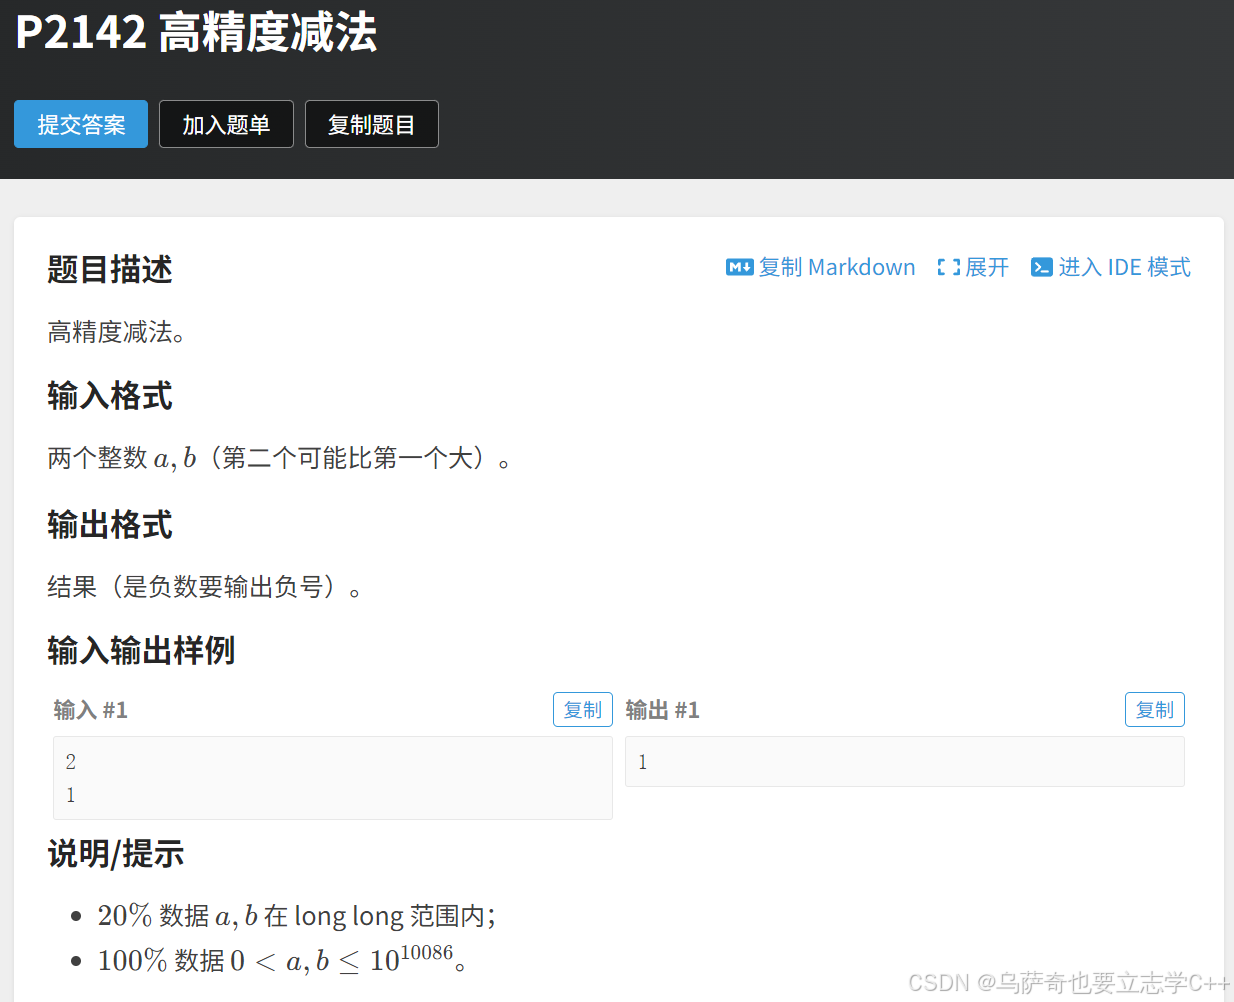The image size is (1234, 1002).
Task: Click the sample input #1 code box
Action: (333, 778)
